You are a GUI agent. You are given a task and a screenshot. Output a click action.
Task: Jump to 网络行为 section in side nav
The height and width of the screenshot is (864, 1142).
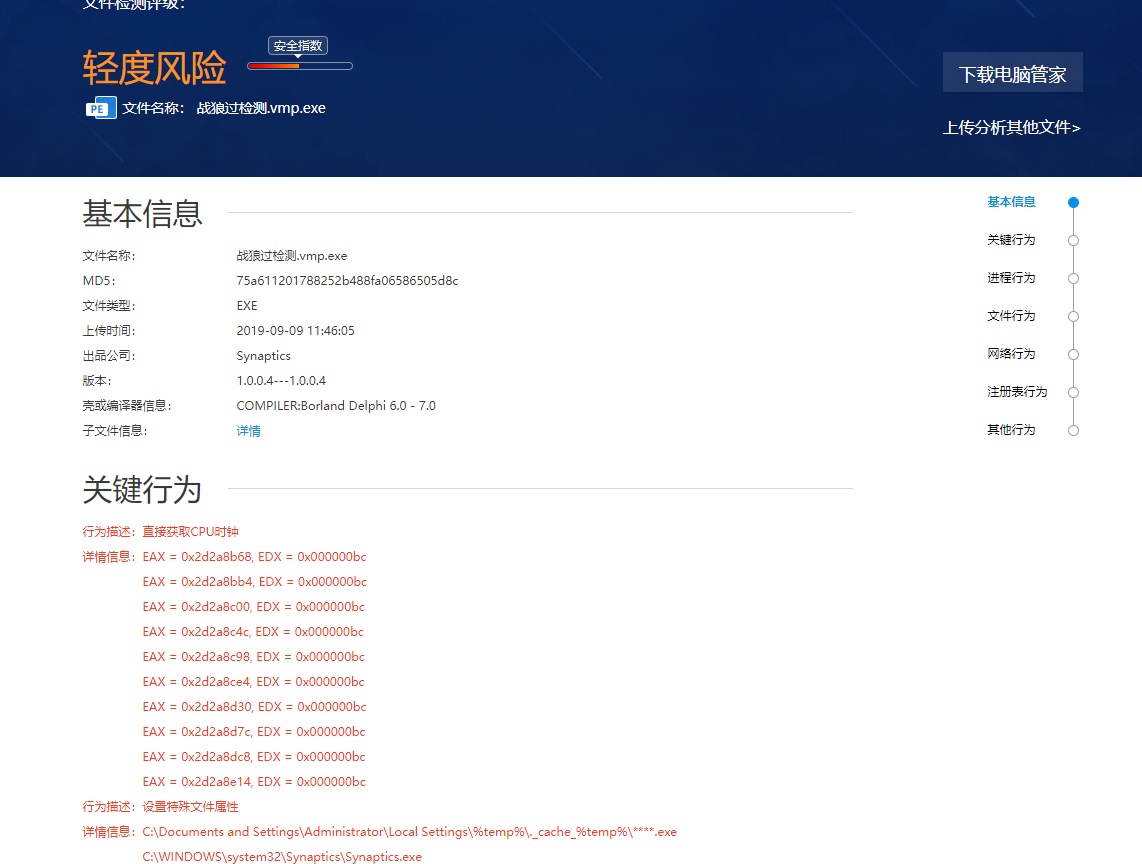coord(1011,353)
